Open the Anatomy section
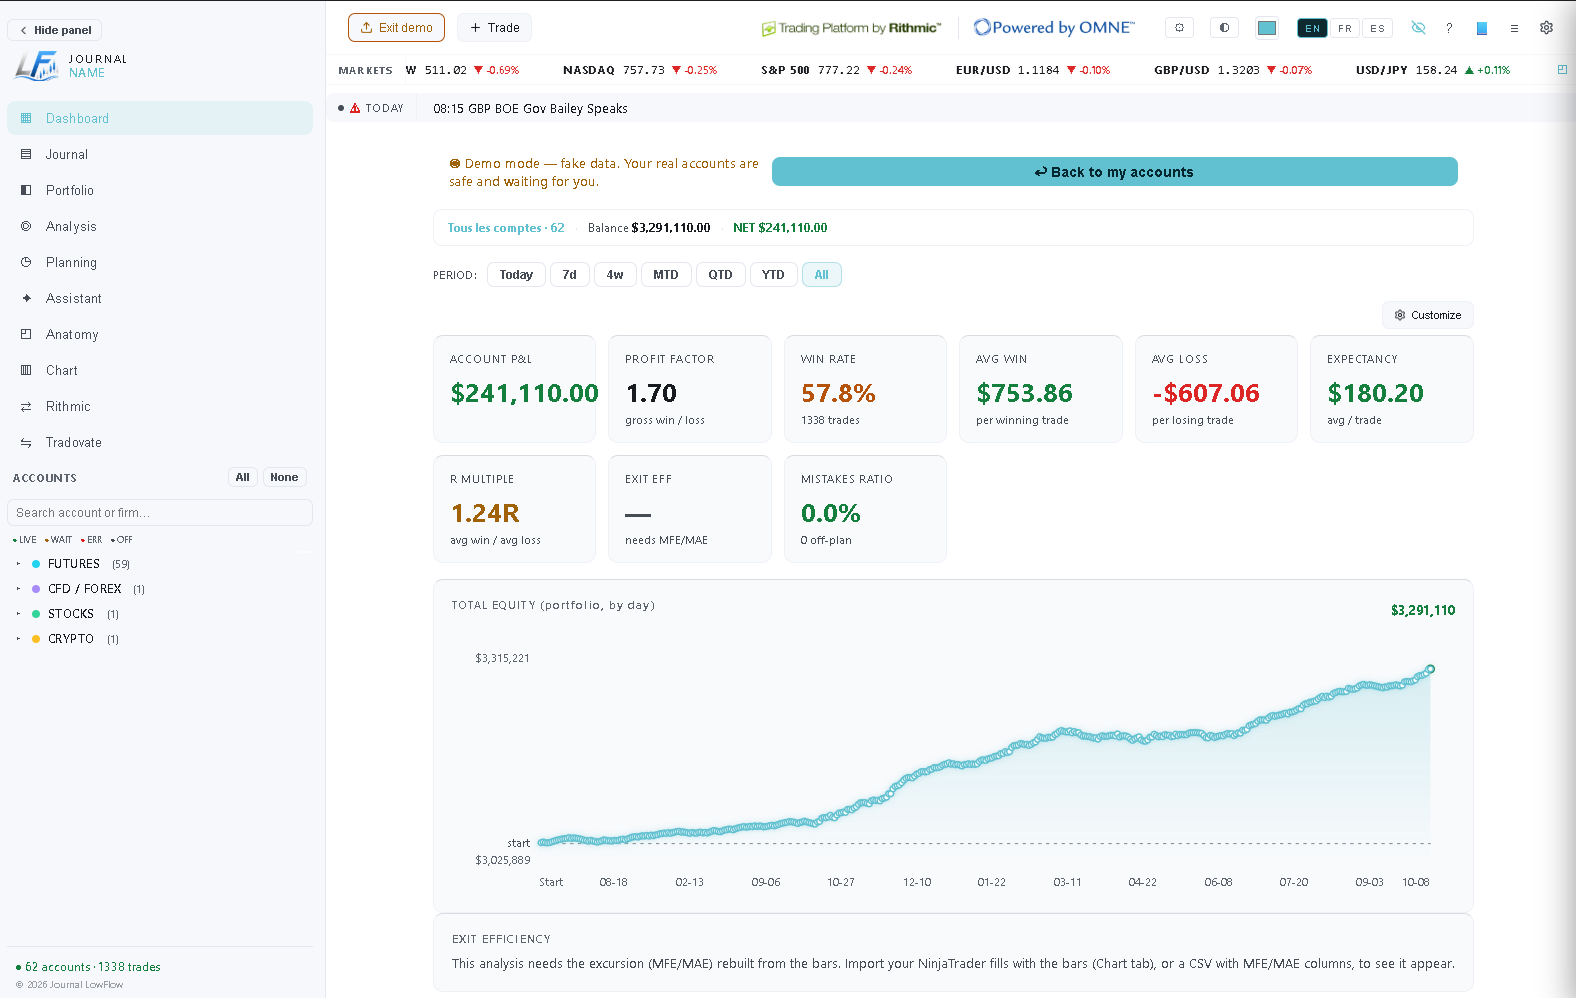The height and width of the screenshot is (998, 1576). [160, 334]
